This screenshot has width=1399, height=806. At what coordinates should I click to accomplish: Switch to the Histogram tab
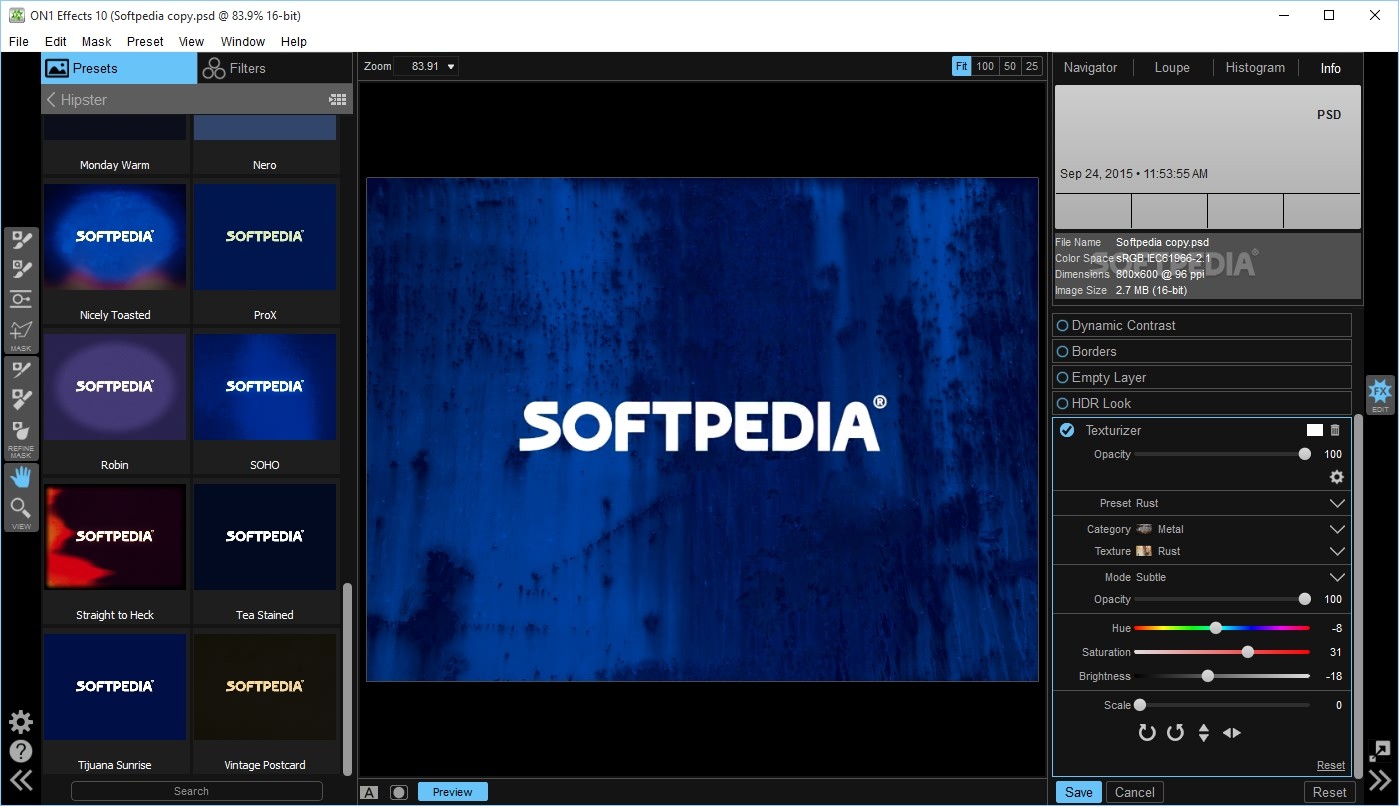pyautogui.click(x=1255, y=68)
